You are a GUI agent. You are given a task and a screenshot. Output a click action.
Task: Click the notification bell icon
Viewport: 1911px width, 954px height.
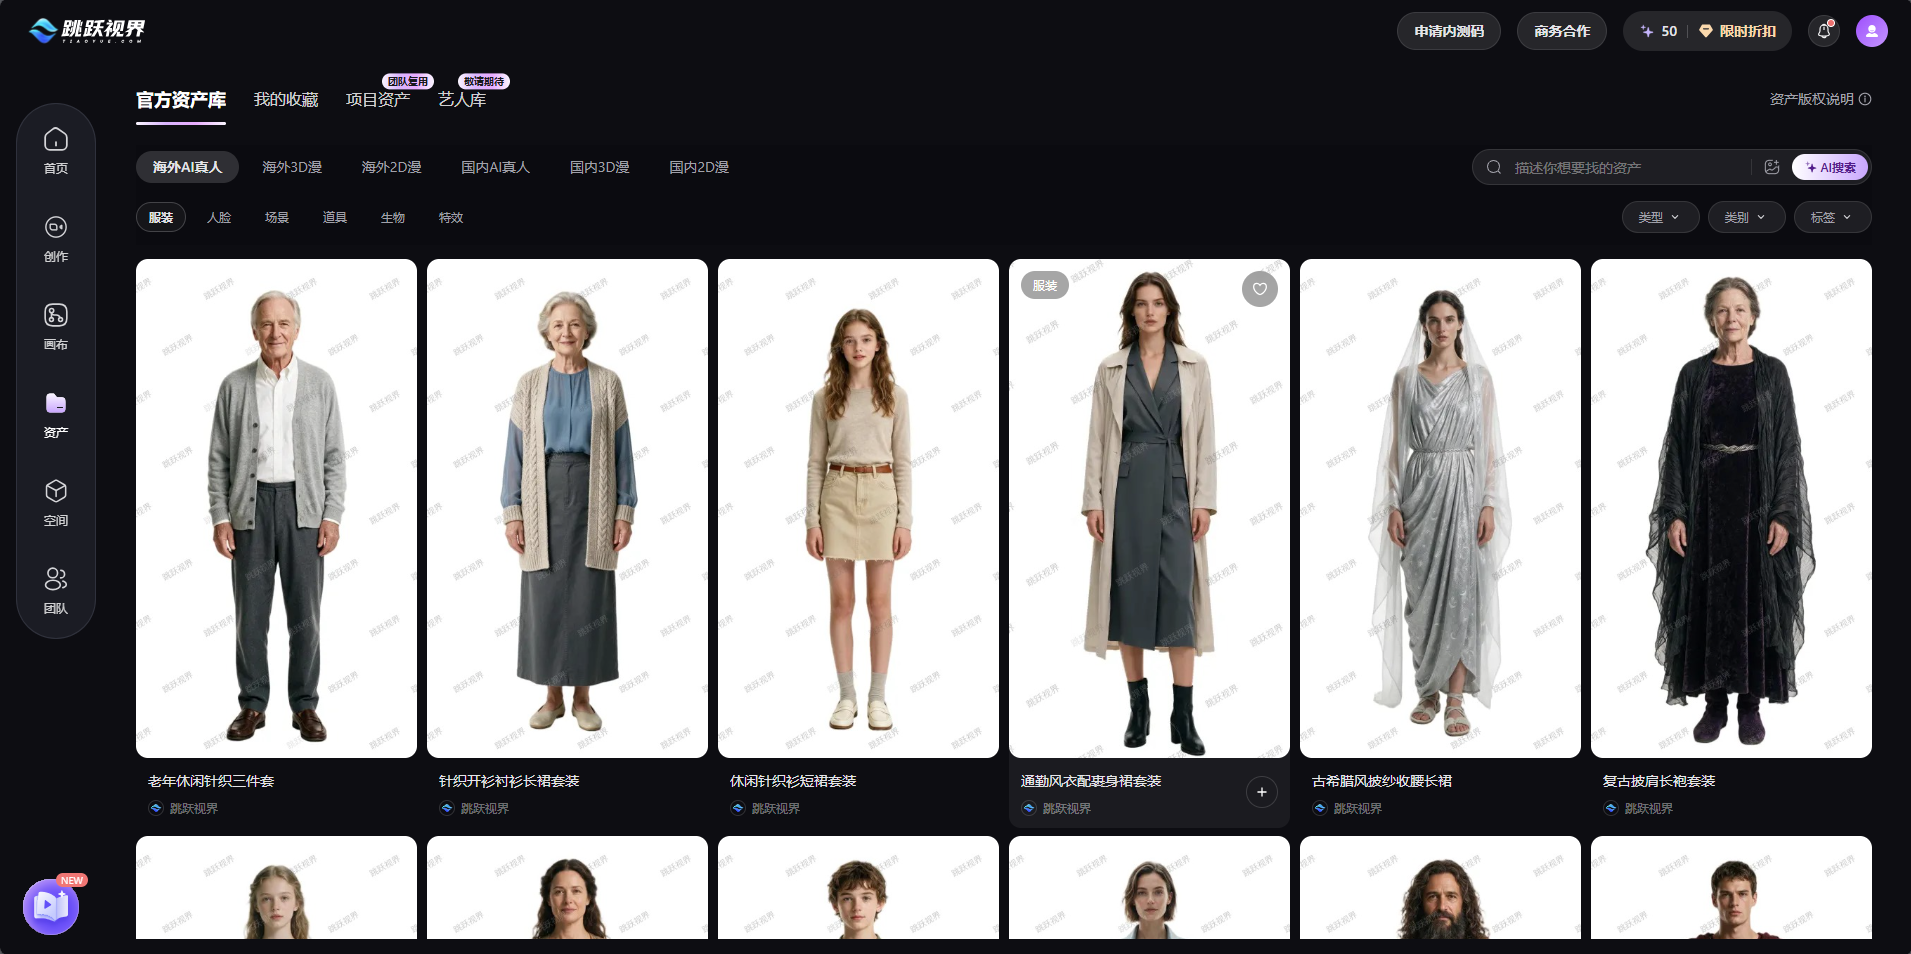click(x=1824, y=31)
